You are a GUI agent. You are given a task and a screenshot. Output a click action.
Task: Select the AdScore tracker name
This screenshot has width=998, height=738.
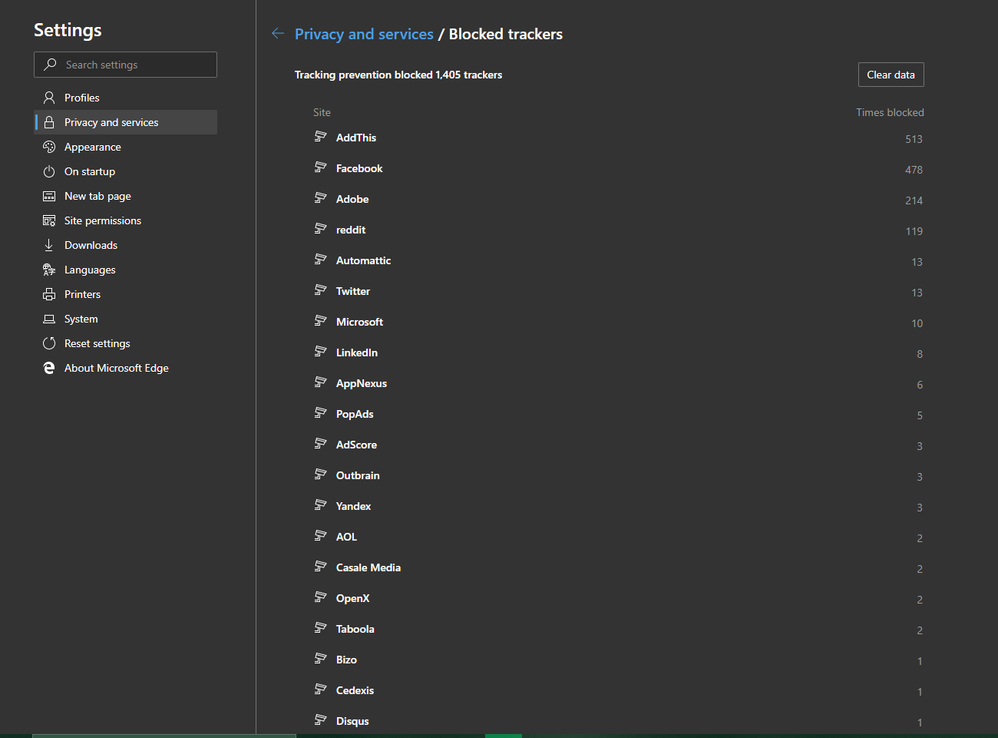[x=356, y=445]
